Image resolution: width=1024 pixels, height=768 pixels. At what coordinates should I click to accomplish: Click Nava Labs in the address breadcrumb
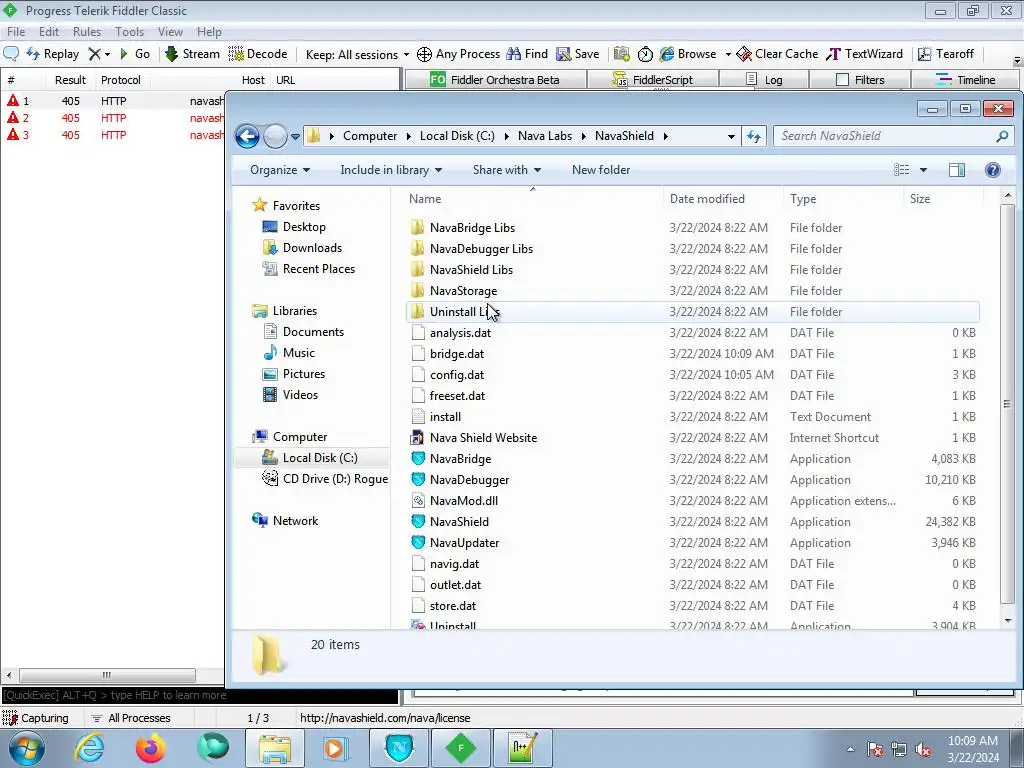(545, 136)
